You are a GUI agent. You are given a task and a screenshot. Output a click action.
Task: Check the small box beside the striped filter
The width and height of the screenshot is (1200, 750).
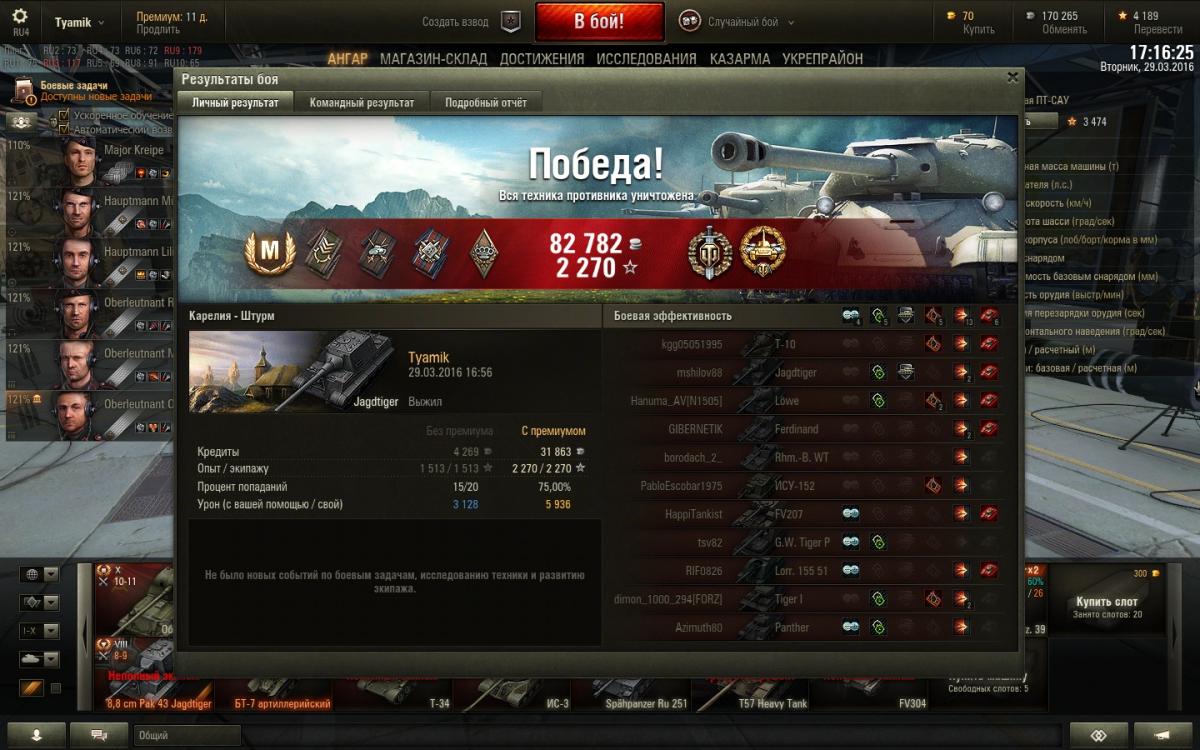pos(56,688)
